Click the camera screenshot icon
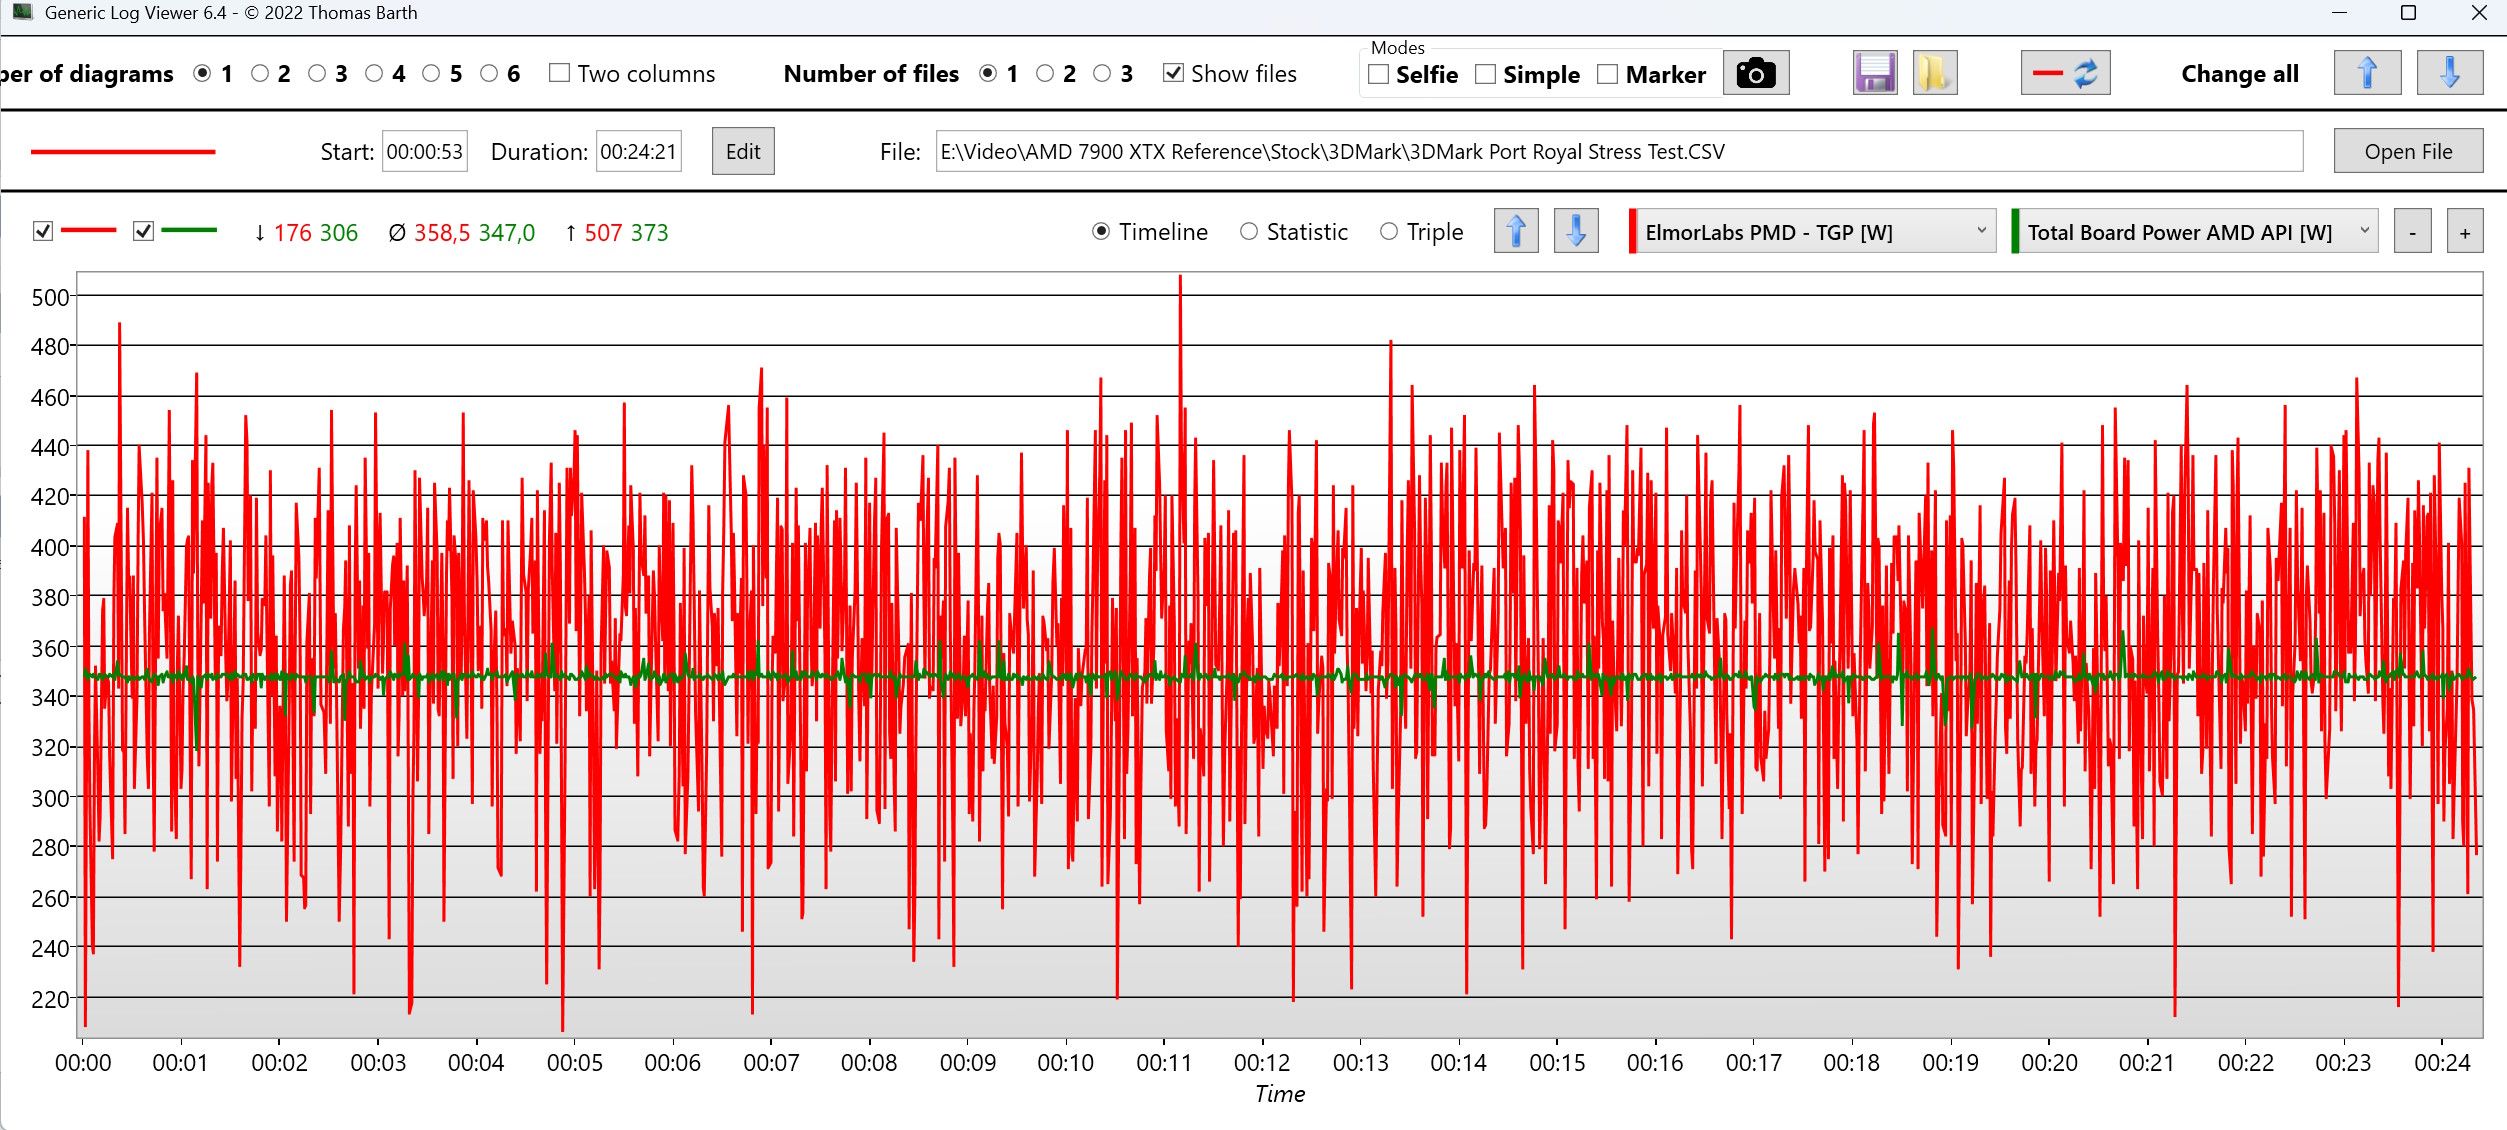The image size is (2507, 1130). (1755, 74)
